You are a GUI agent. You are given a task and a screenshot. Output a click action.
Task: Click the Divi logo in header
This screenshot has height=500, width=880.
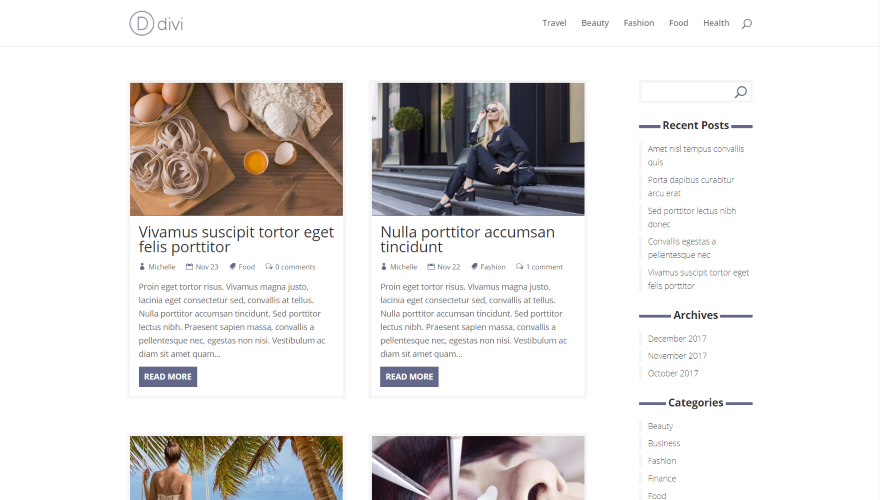157,24
